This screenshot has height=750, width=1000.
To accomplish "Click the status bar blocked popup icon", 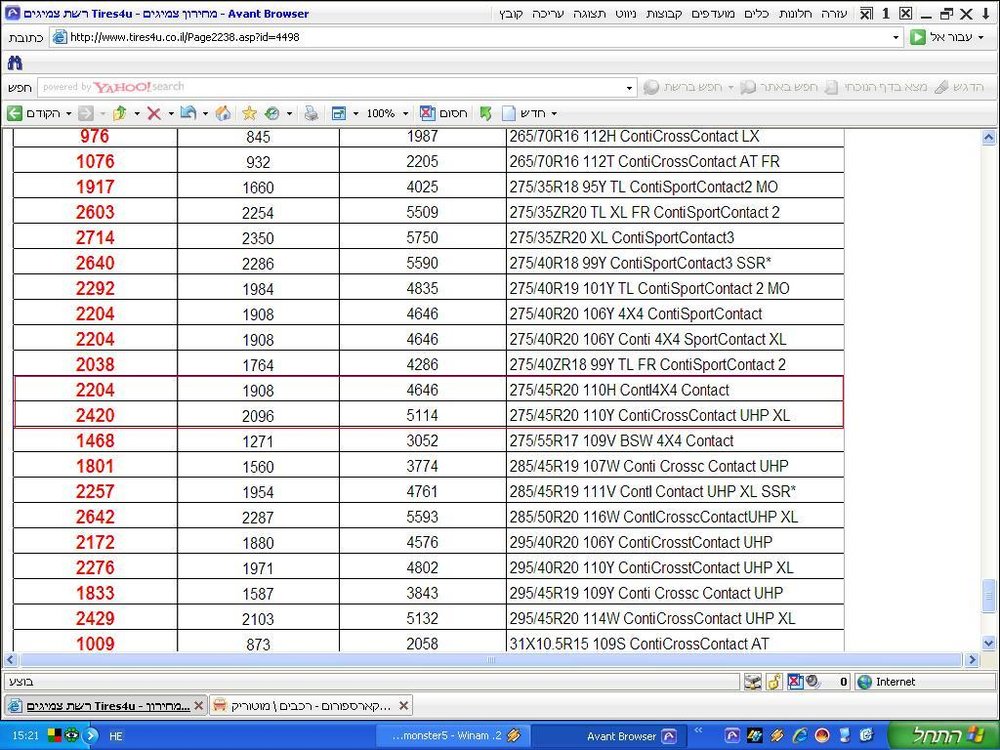I will pyautogui.click(x=795, y=682).
